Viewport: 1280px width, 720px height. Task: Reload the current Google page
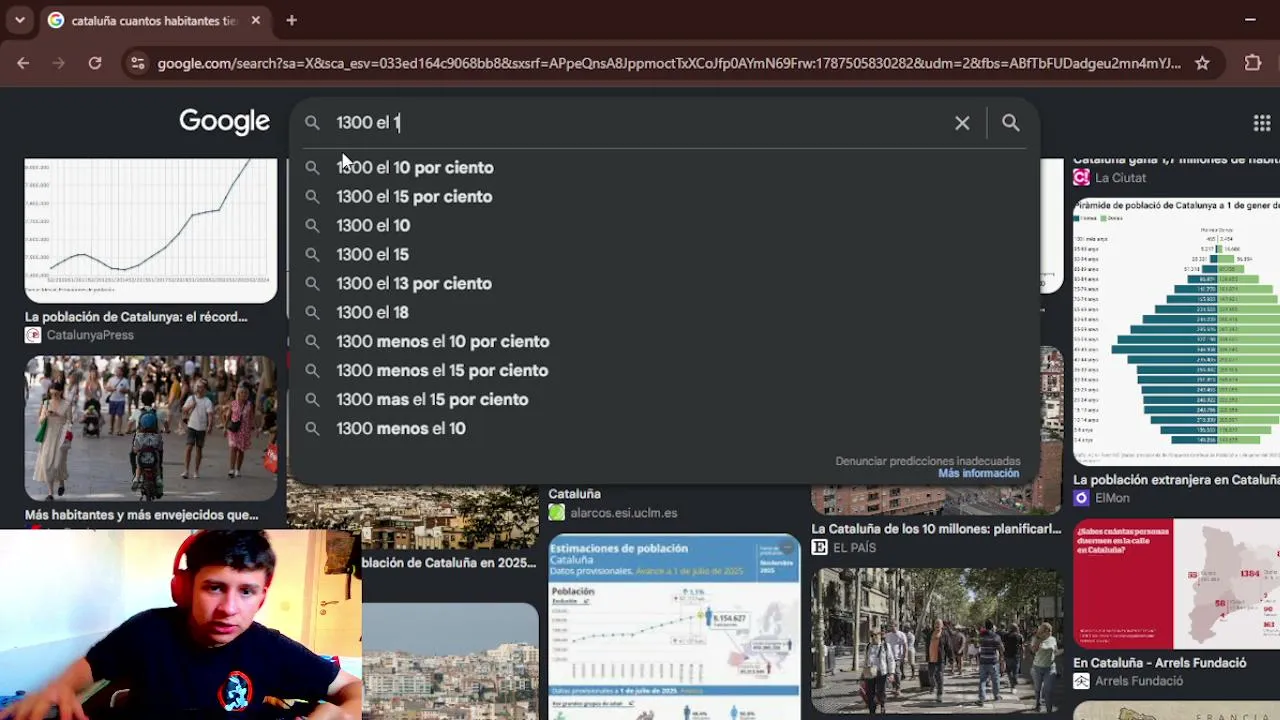[x=95, y=63]
